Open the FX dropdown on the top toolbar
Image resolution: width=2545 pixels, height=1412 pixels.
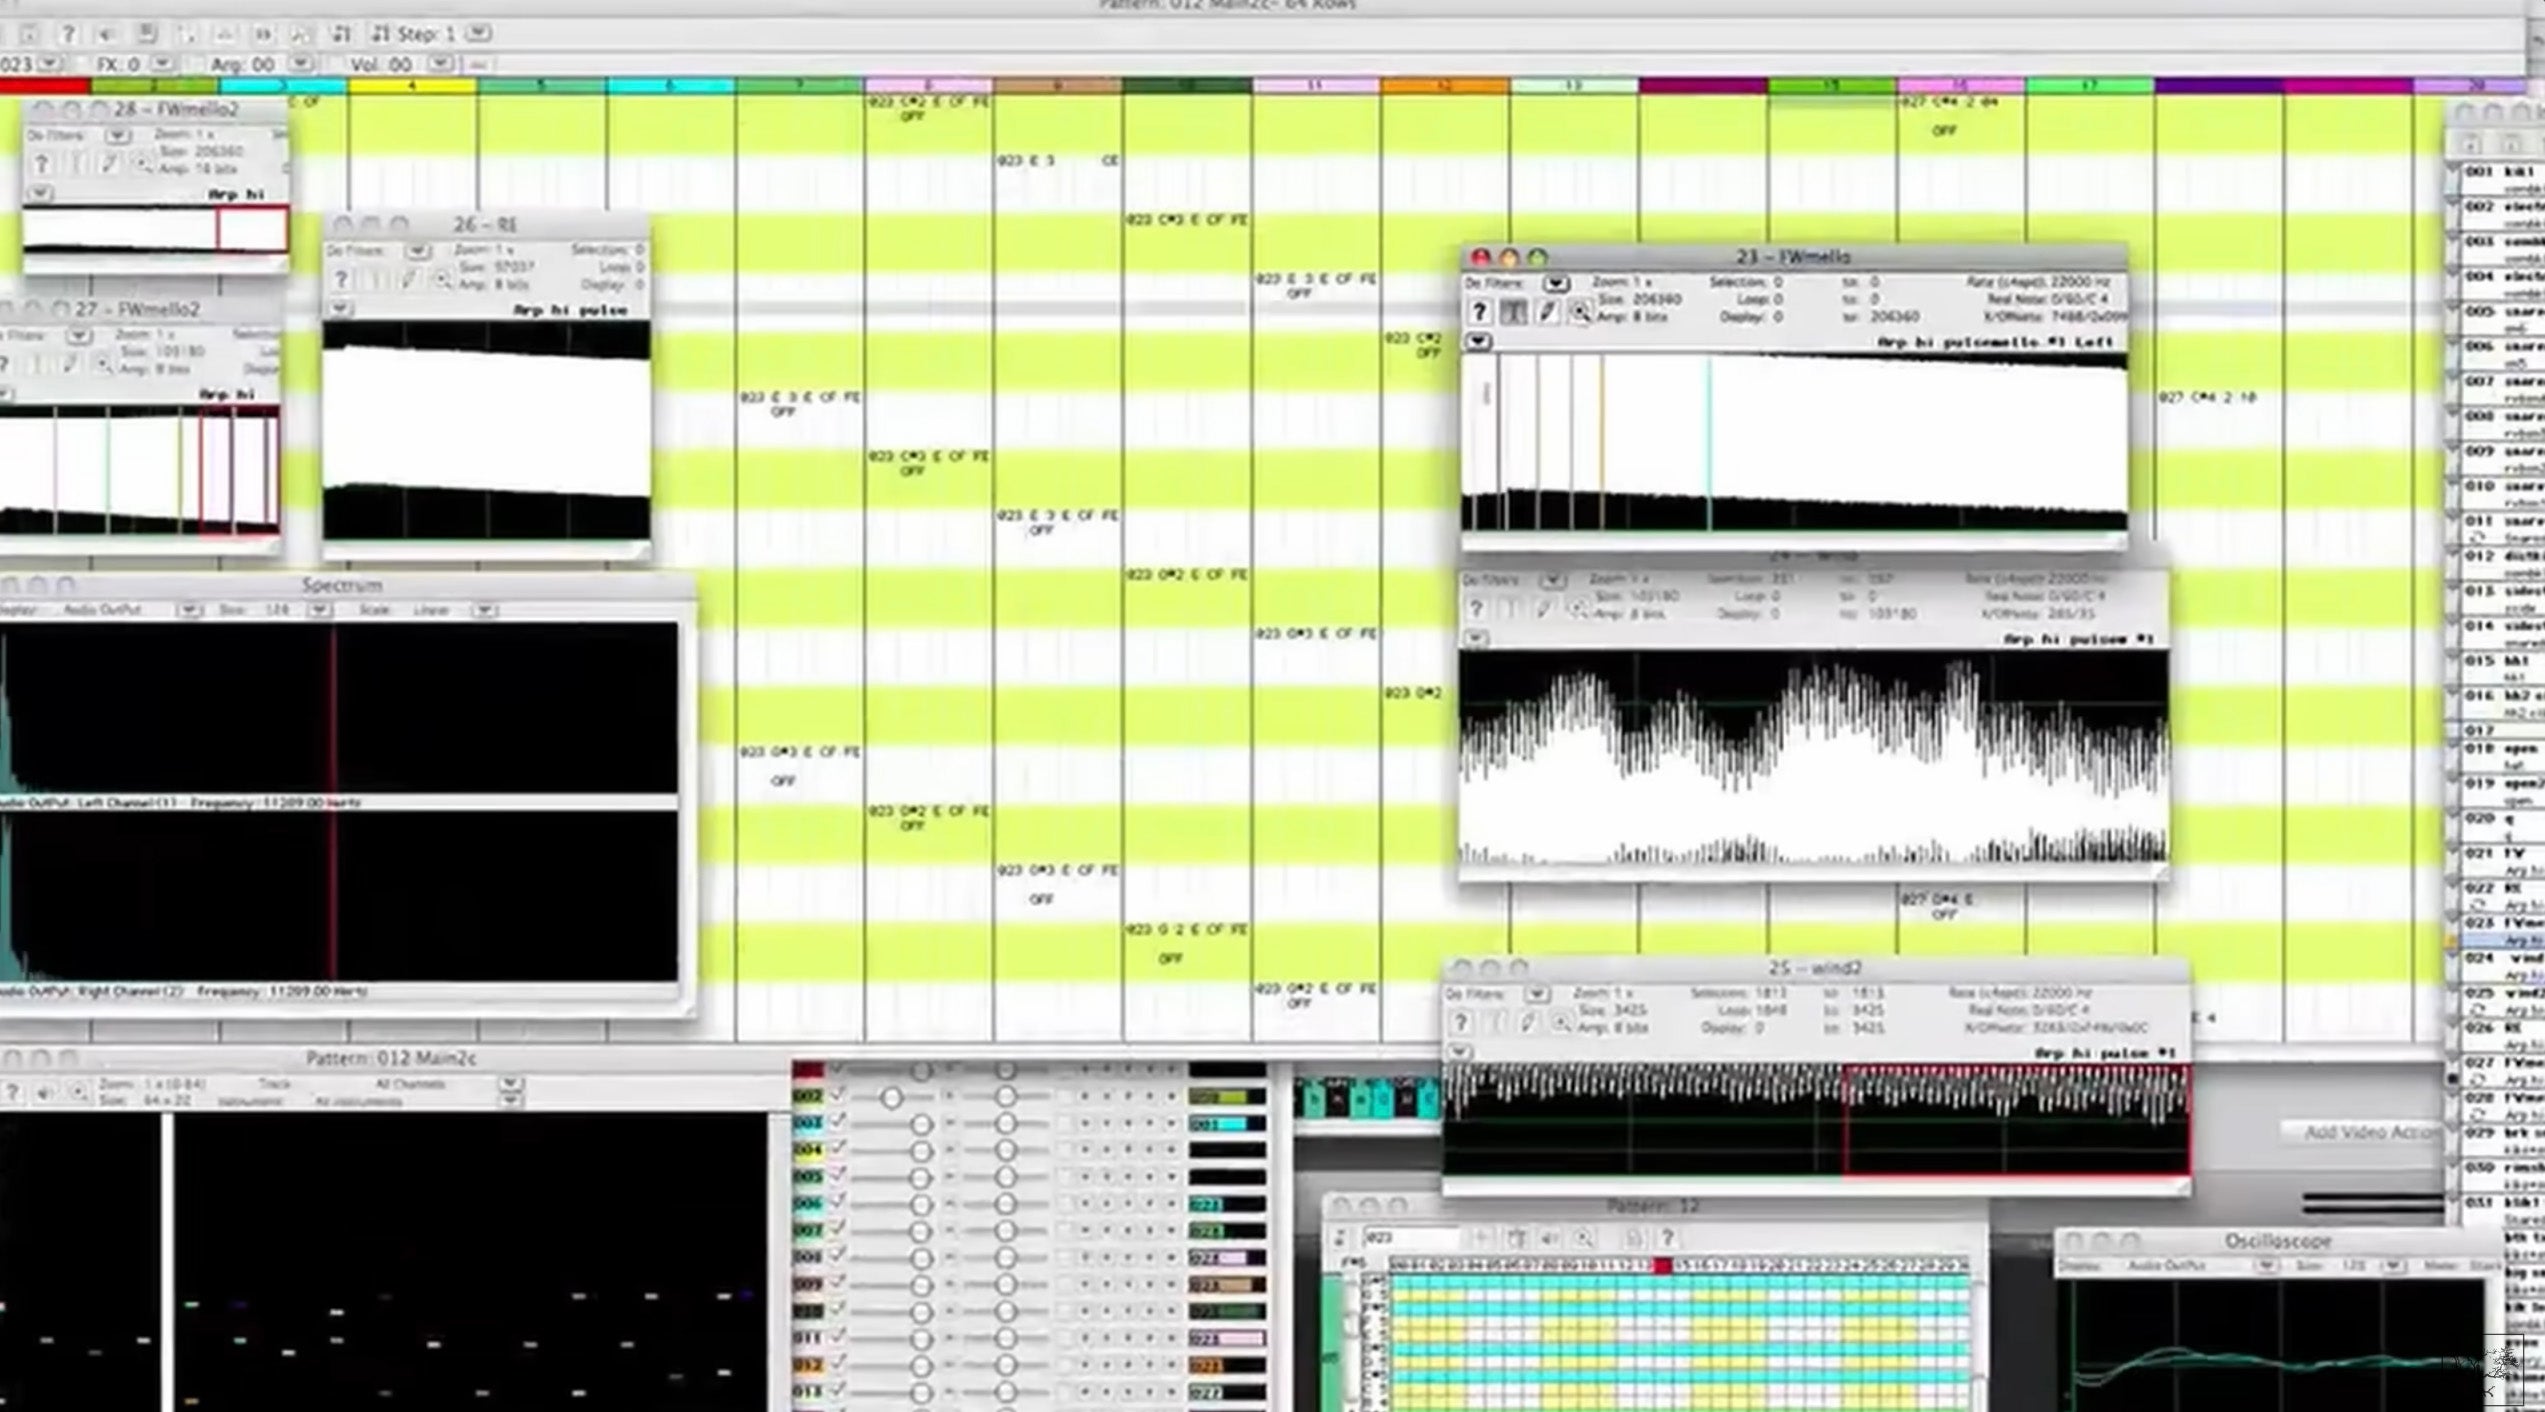coord(159,63)
